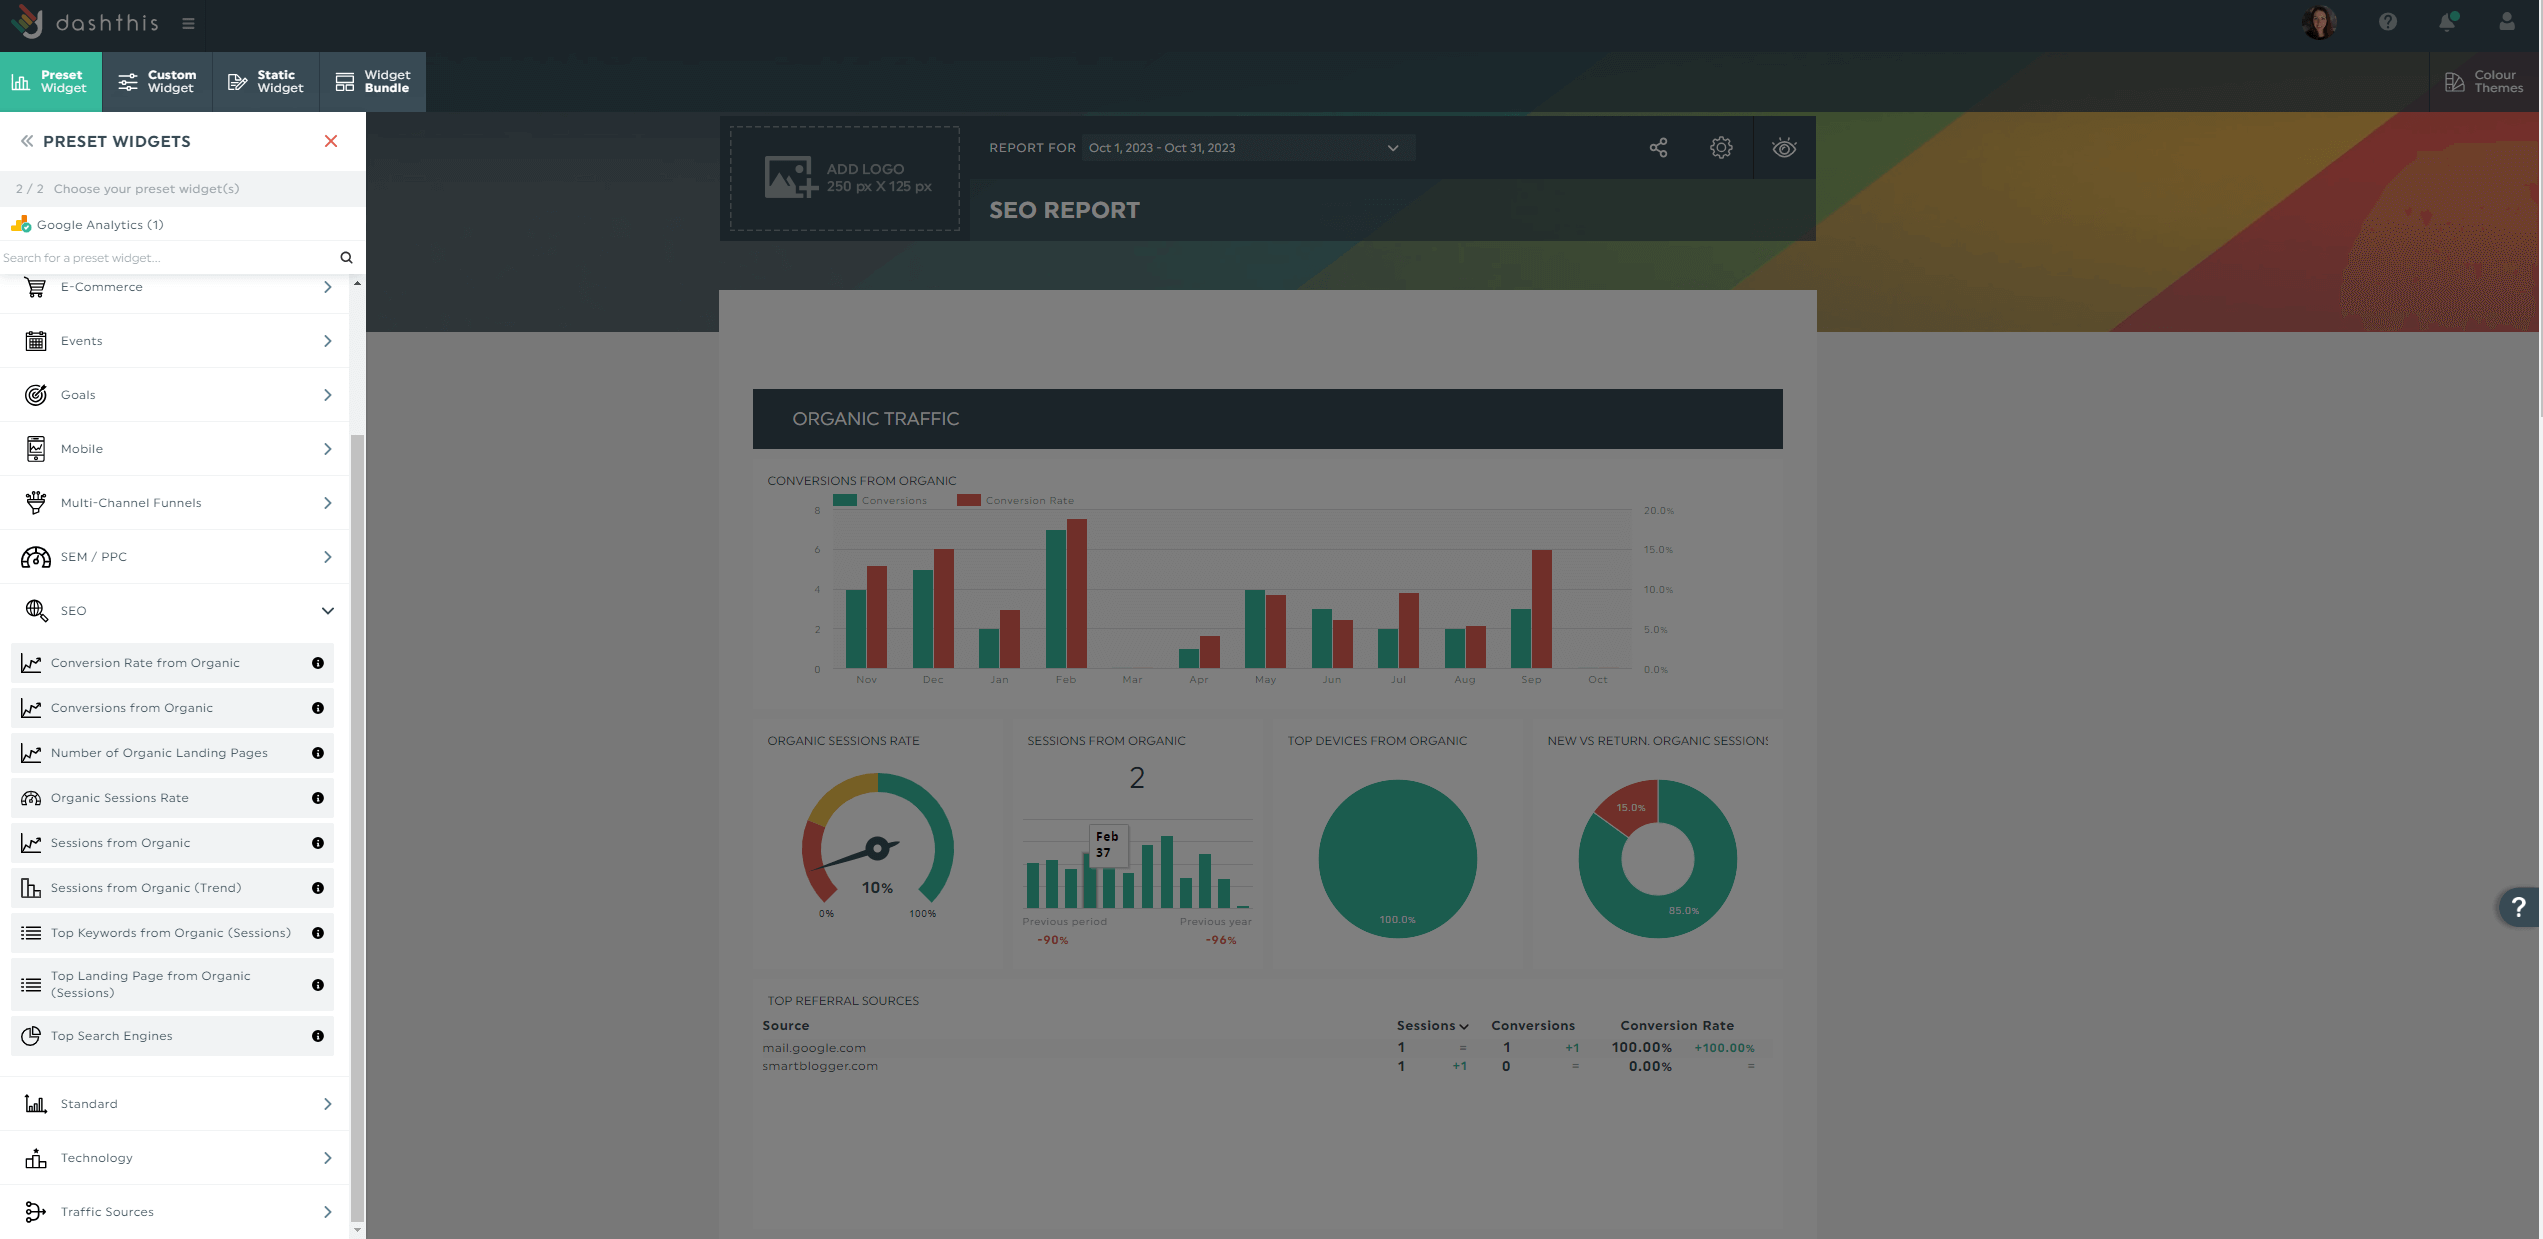Show info for Top Keywords from Organic
This screenshot has width=2543, height=1239.
click(x=318, y=933)
